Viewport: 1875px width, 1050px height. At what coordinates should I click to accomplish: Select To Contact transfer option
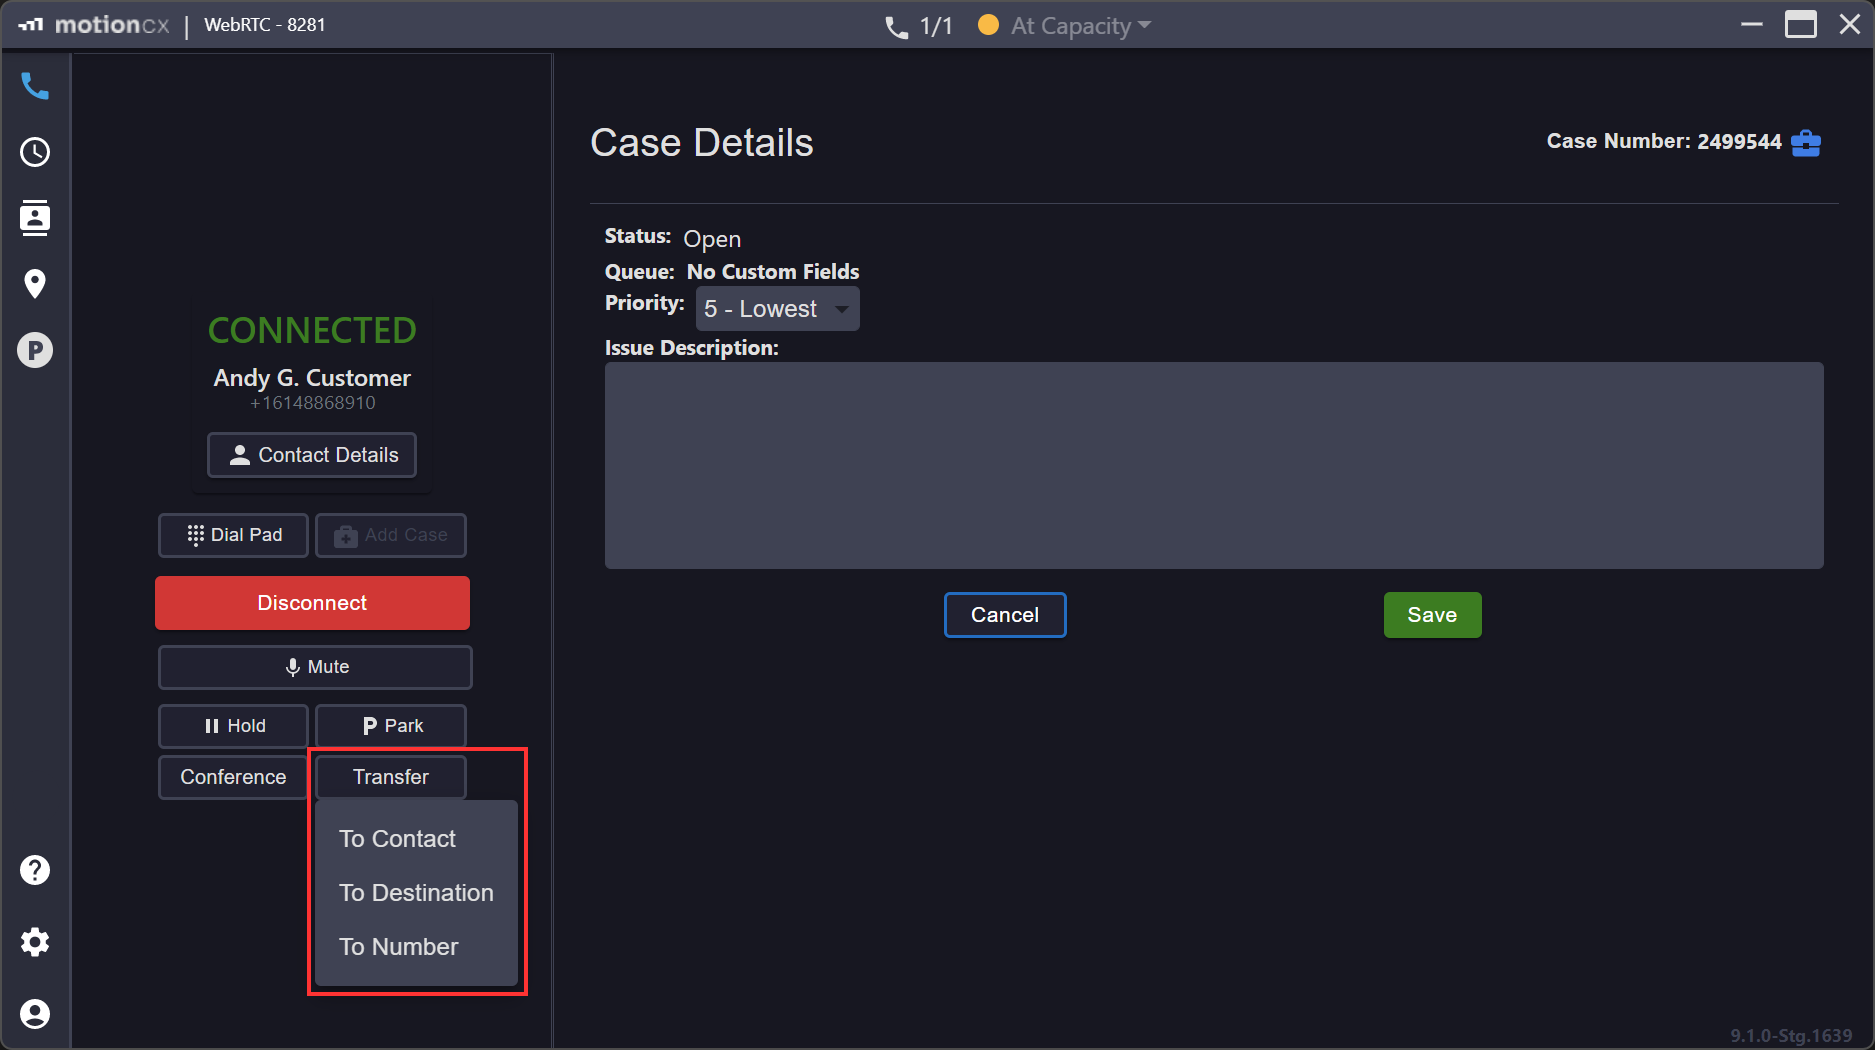click(397, 839)
